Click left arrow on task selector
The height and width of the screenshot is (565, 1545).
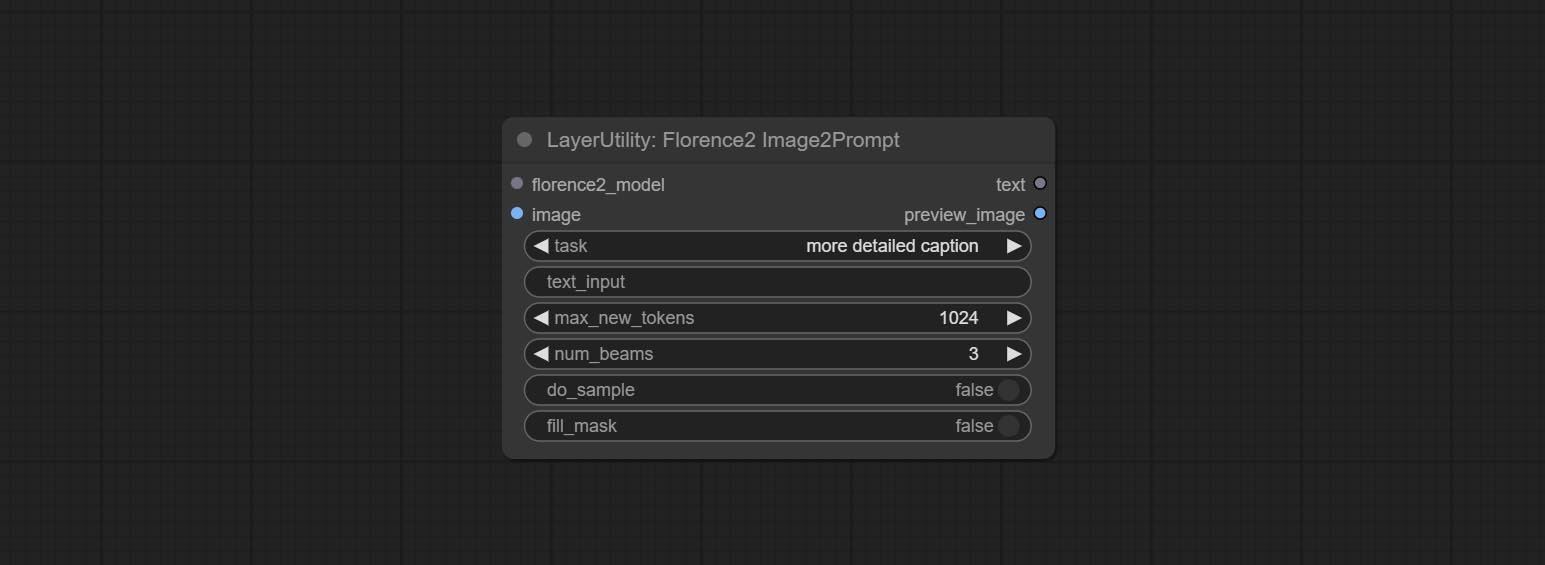(x=541, y=246)
